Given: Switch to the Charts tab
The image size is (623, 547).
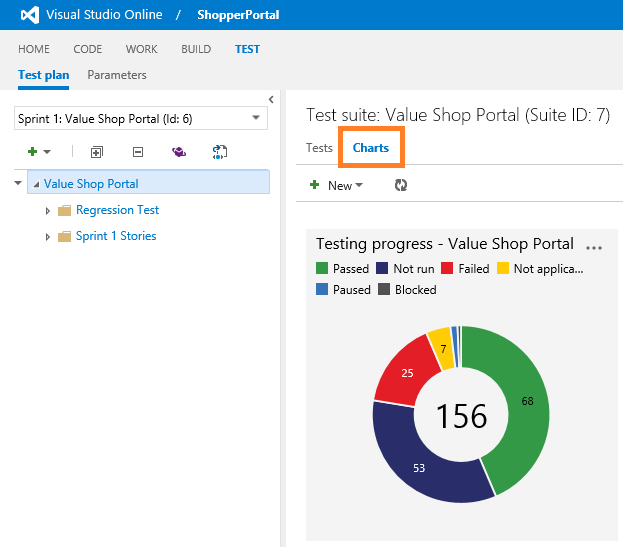Looking at the screenshot, I should point(371,148).
